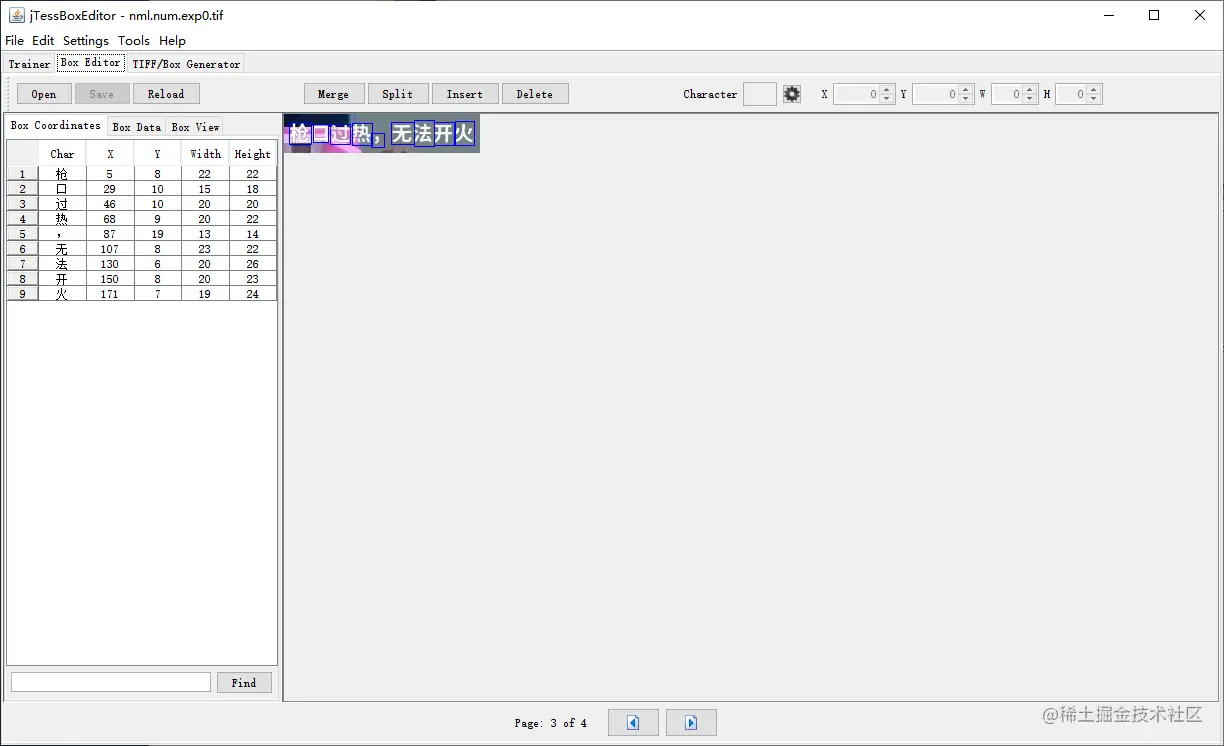Click the Merge button
Viewport: 1224px width, 746px height.
(333, 94)
